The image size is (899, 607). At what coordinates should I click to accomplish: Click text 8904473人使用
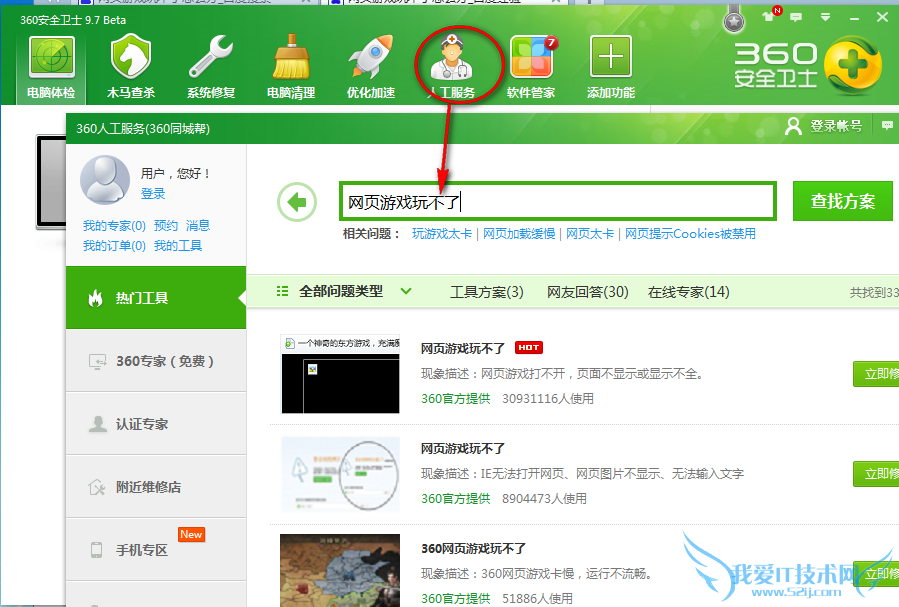point(545,499)
